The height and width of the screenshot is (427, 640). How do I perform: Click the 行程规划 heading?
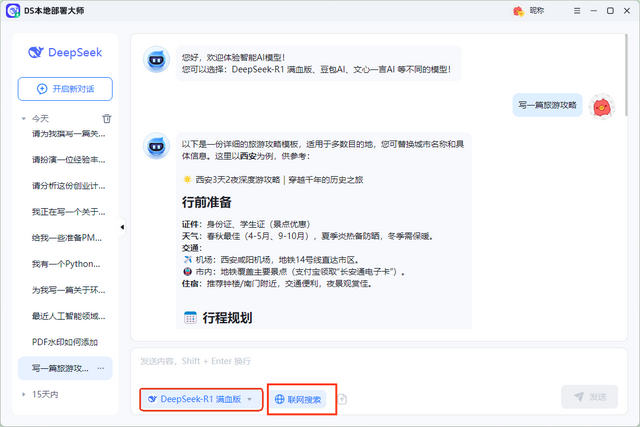pyautogui.click(x=227, y=318)
